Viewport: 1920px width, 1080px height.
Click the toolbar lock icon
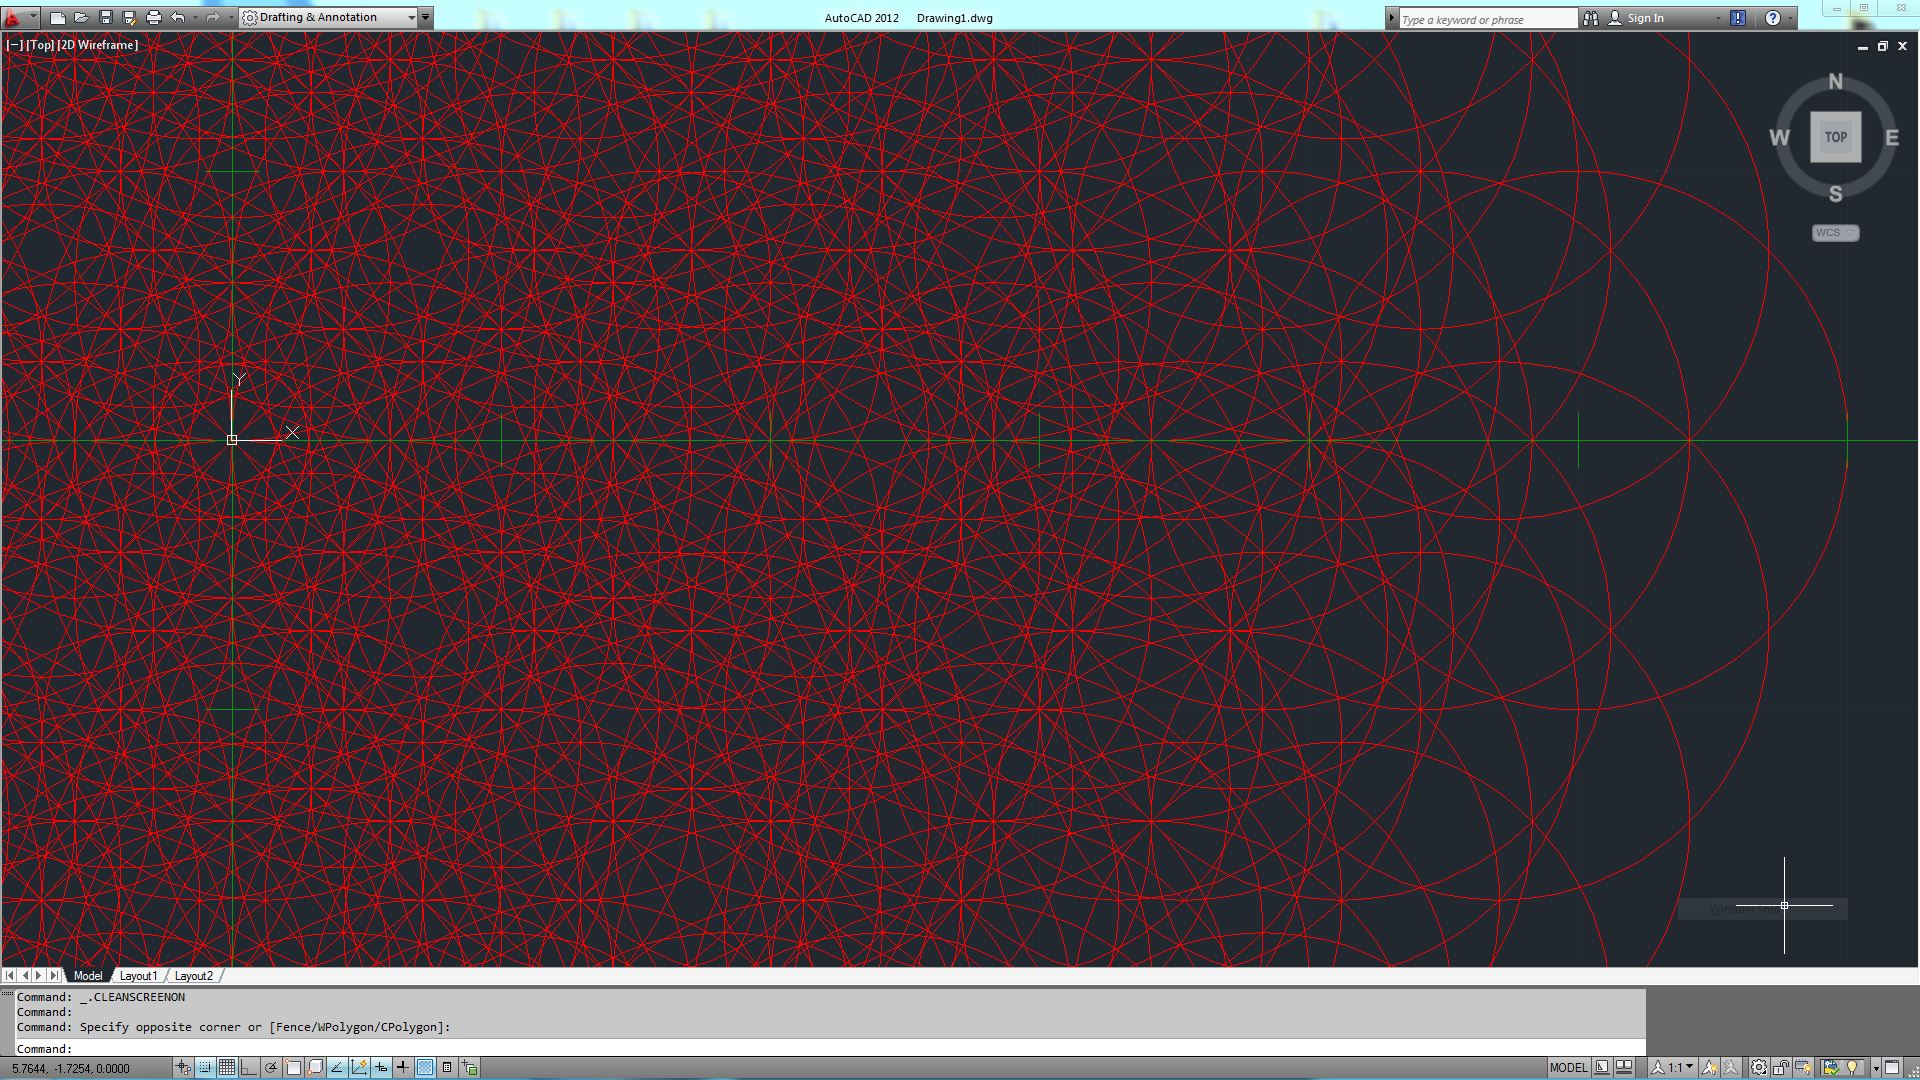(1781, 1068)
